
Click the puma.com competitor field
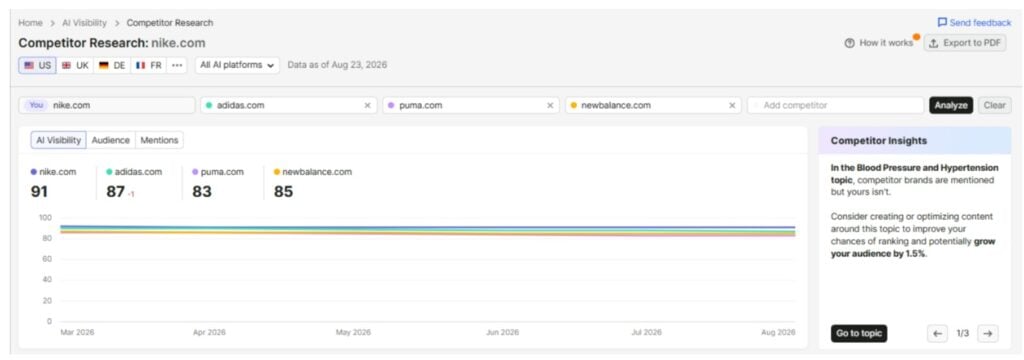click(x=471, y=105)
